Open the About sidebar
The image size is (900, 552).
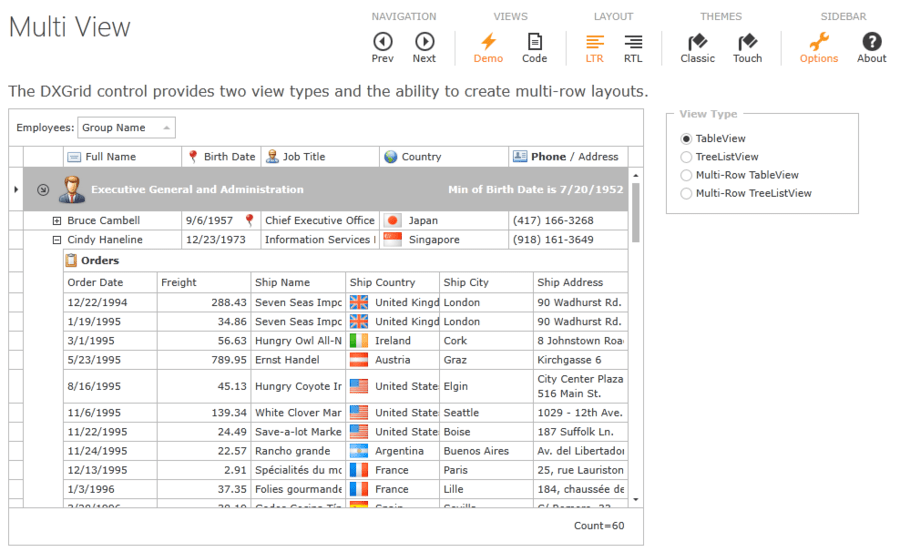point(871,46)
